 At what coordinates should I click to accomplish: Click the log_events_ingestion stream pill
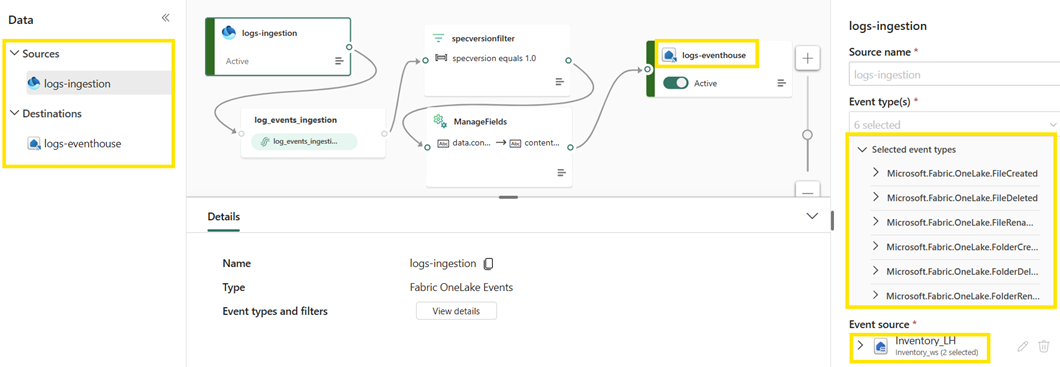[x=304, y=142]
